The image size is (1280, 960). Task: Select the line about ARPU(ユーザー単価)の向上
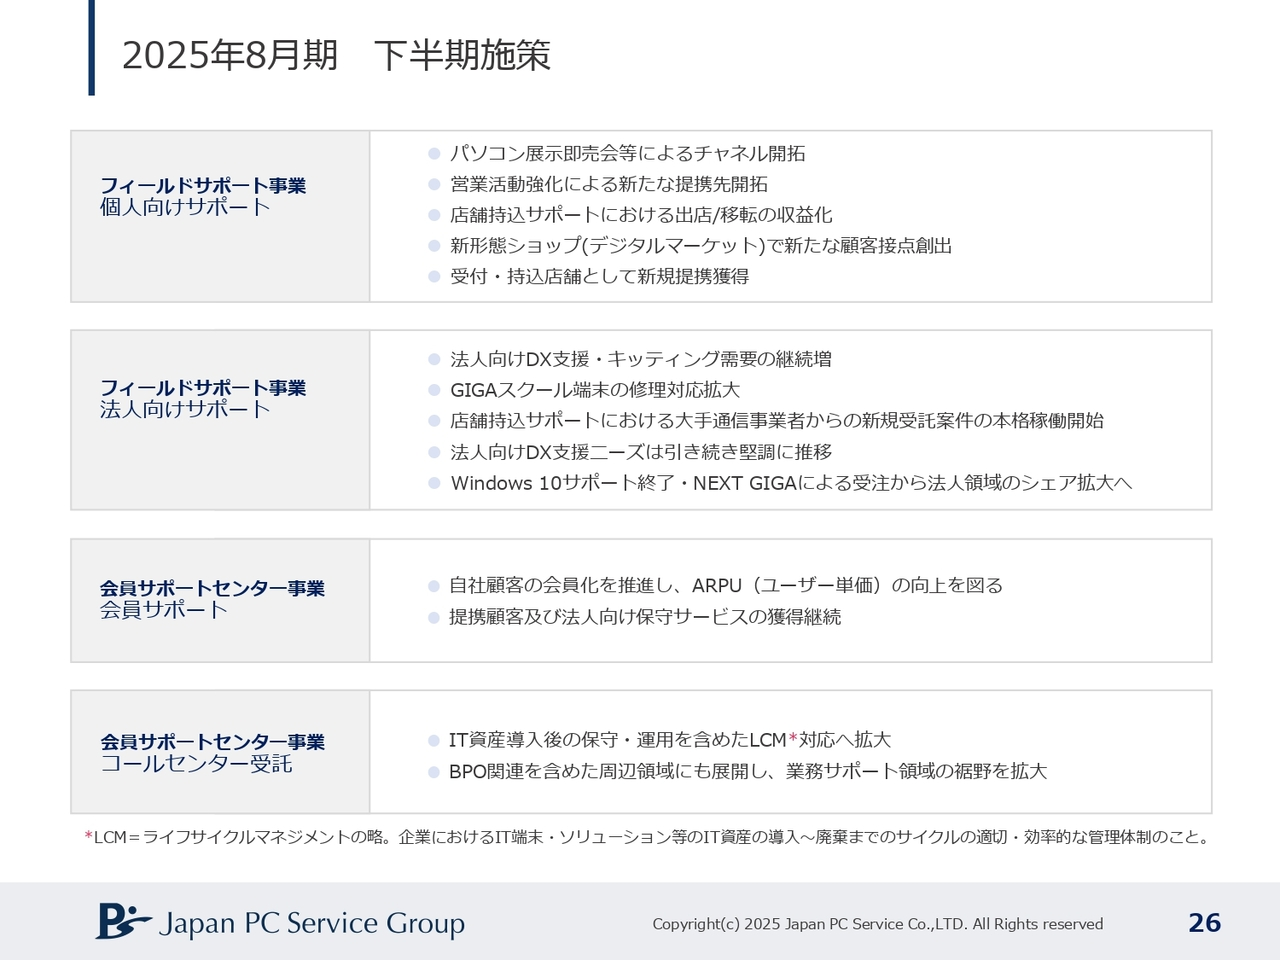pyautogui.click(x=726, y=585)
